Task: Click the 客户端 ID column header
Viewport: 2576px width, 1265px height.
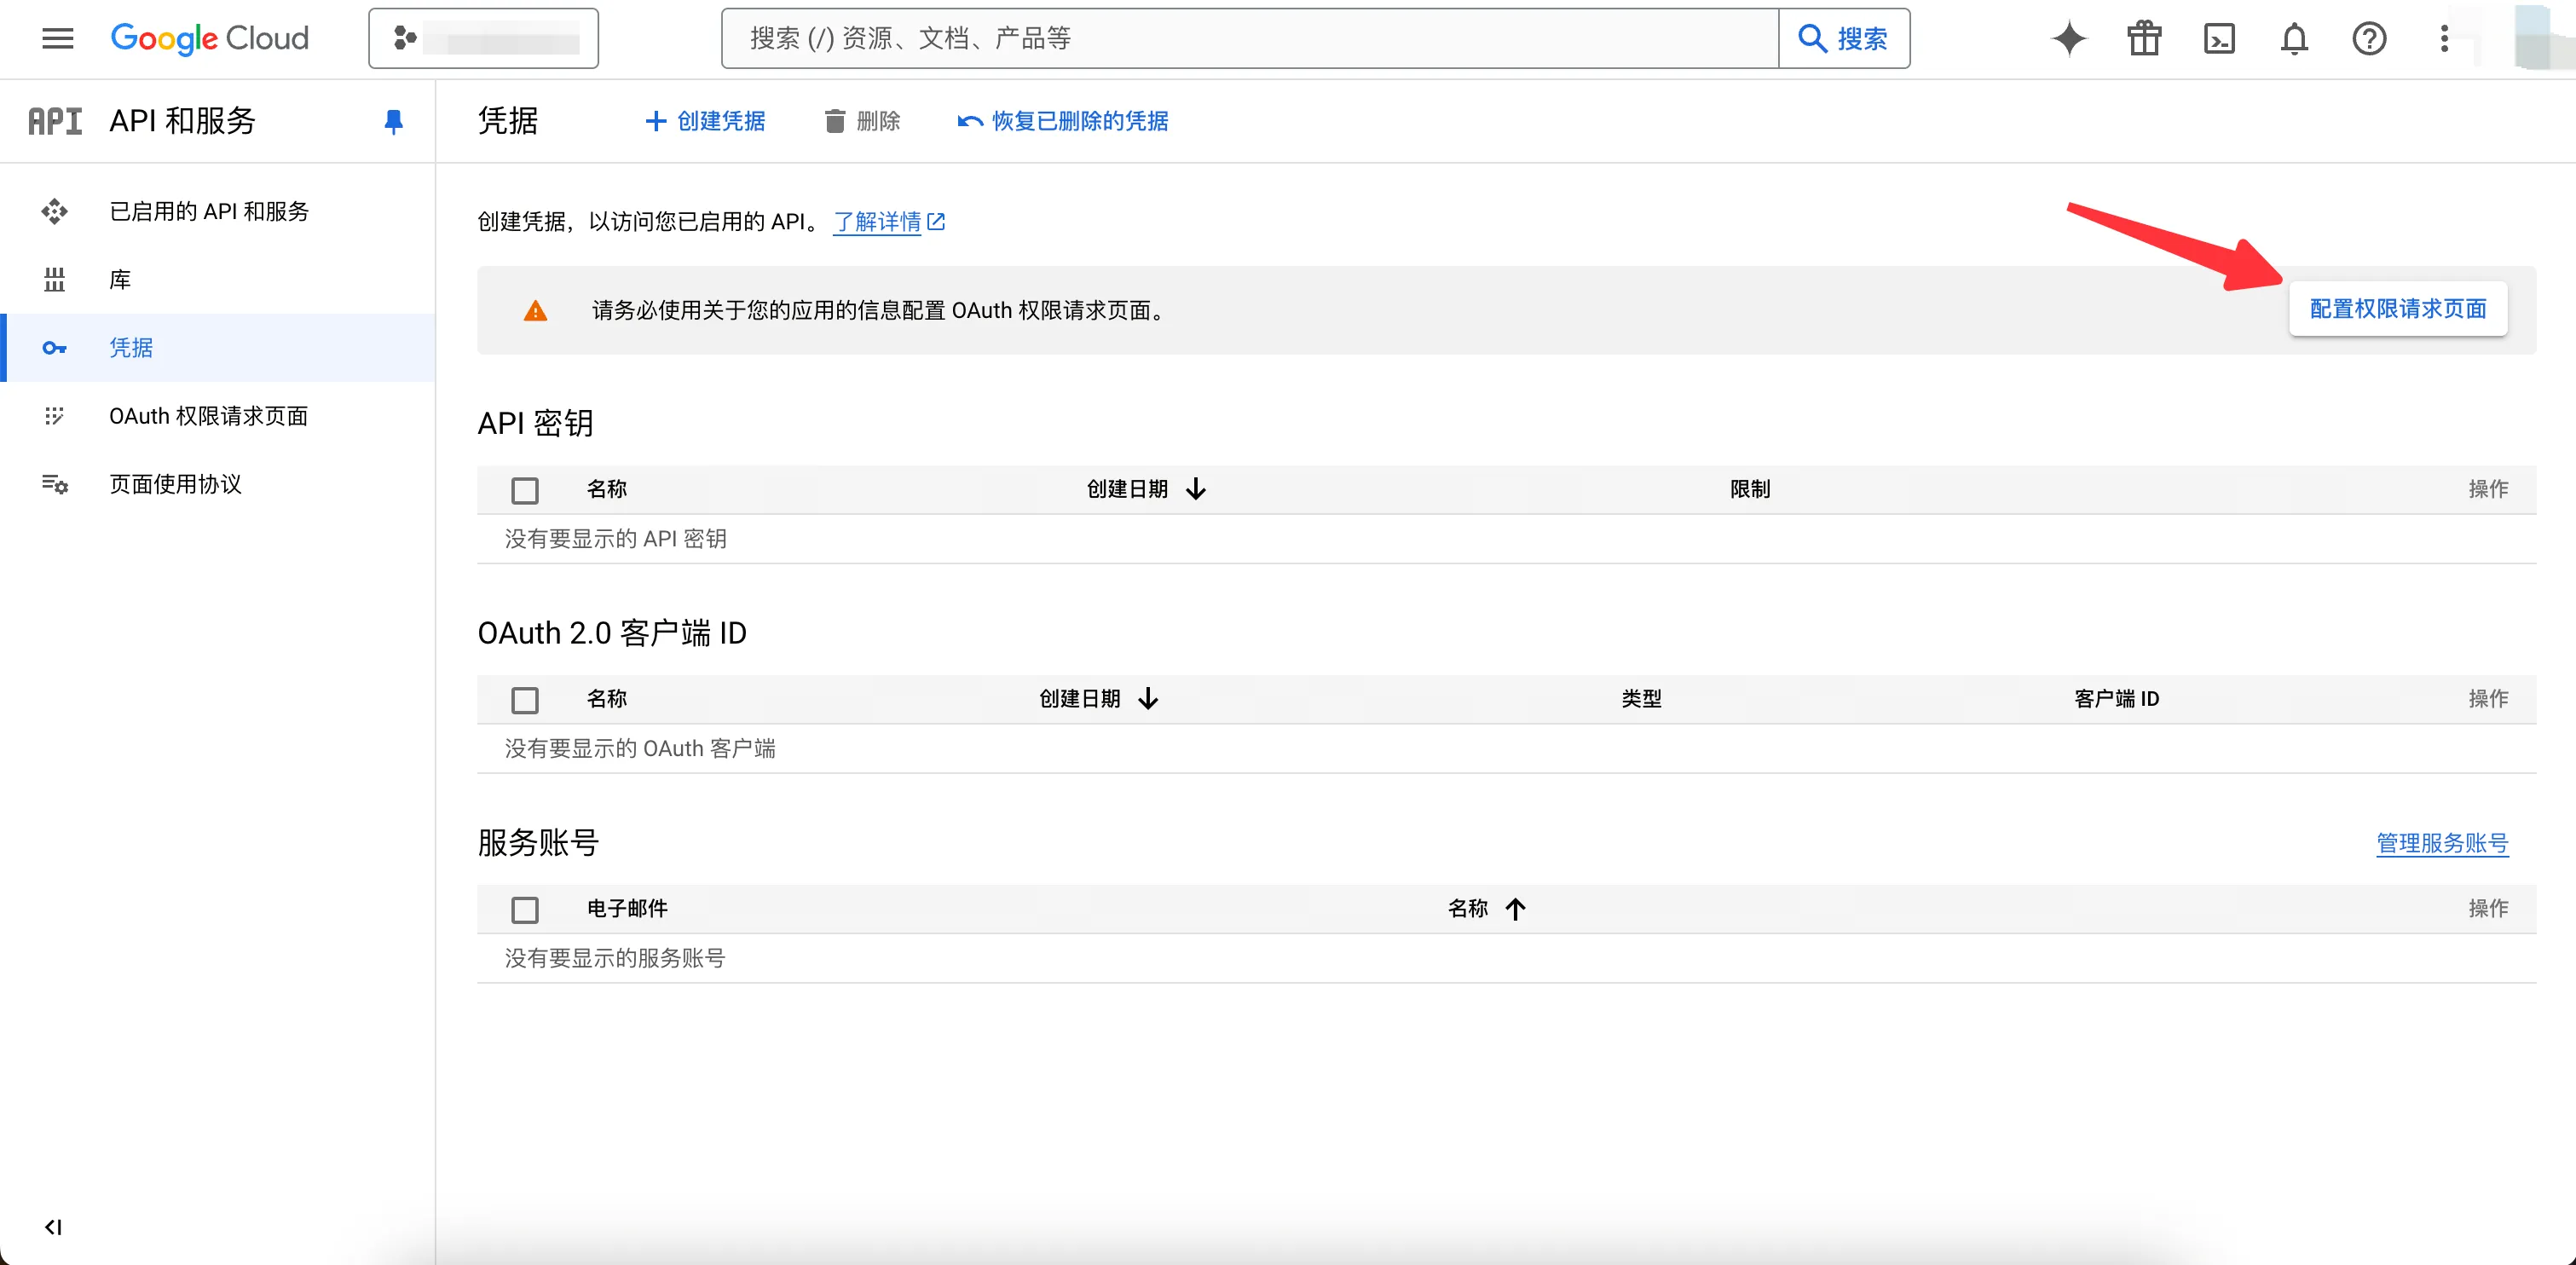Action: [x=2116, y=698]
